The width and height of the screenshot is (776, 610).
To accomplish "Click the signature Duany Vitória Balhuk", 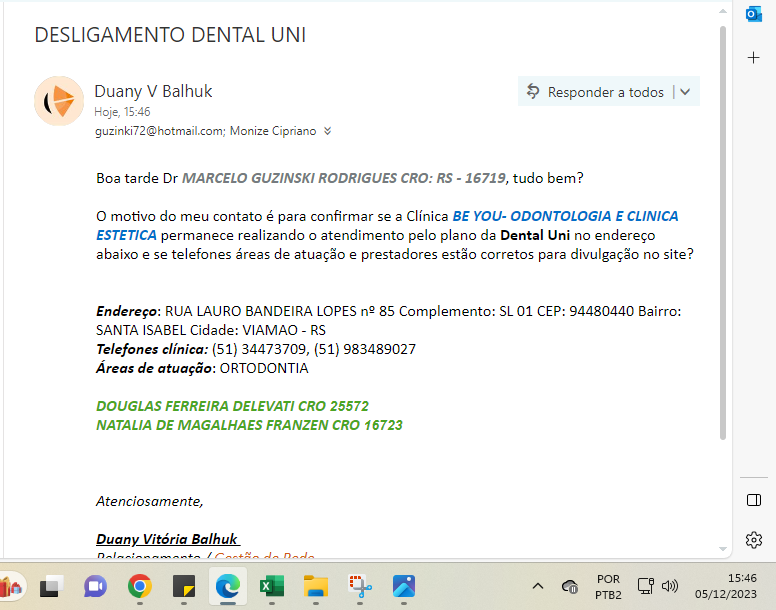I will click(x=167, y=539).
